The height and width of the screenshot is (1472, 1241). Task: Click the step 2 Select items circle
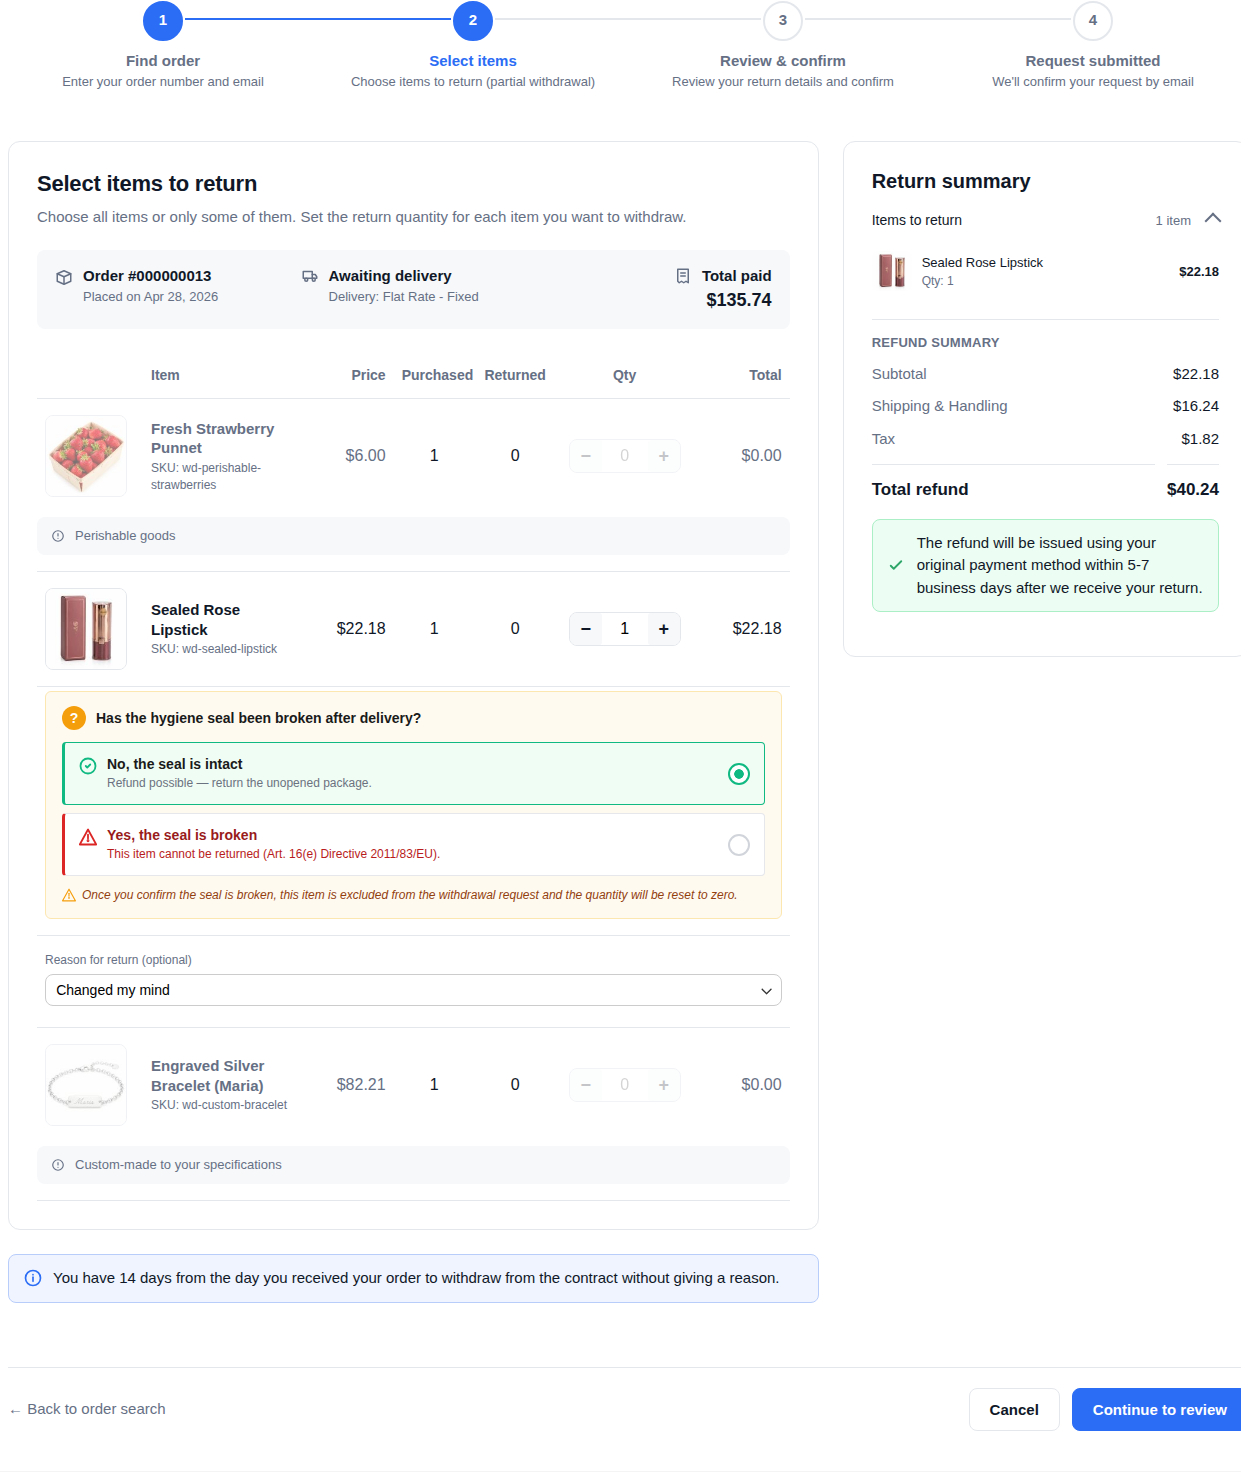coord(473,20)
